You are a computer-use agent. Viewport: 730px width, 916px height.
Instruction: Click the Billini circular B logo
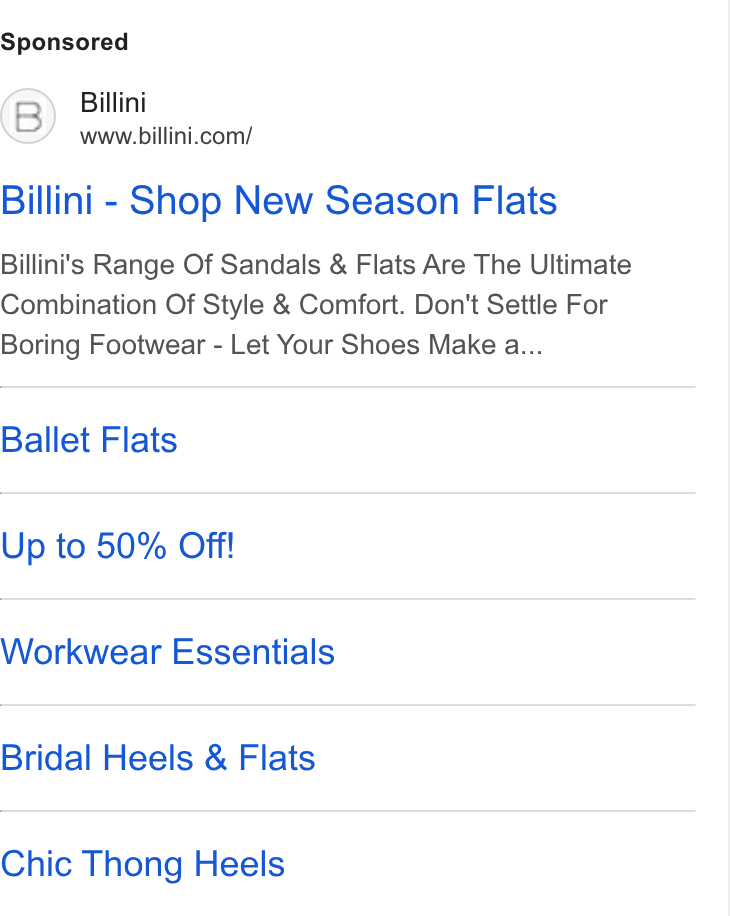click(27, 116)
